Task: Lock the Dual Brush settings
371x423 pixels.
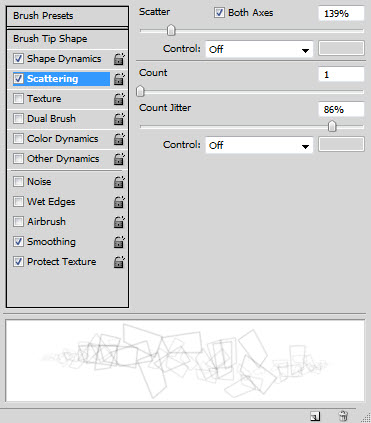Action: coord(119,119)
